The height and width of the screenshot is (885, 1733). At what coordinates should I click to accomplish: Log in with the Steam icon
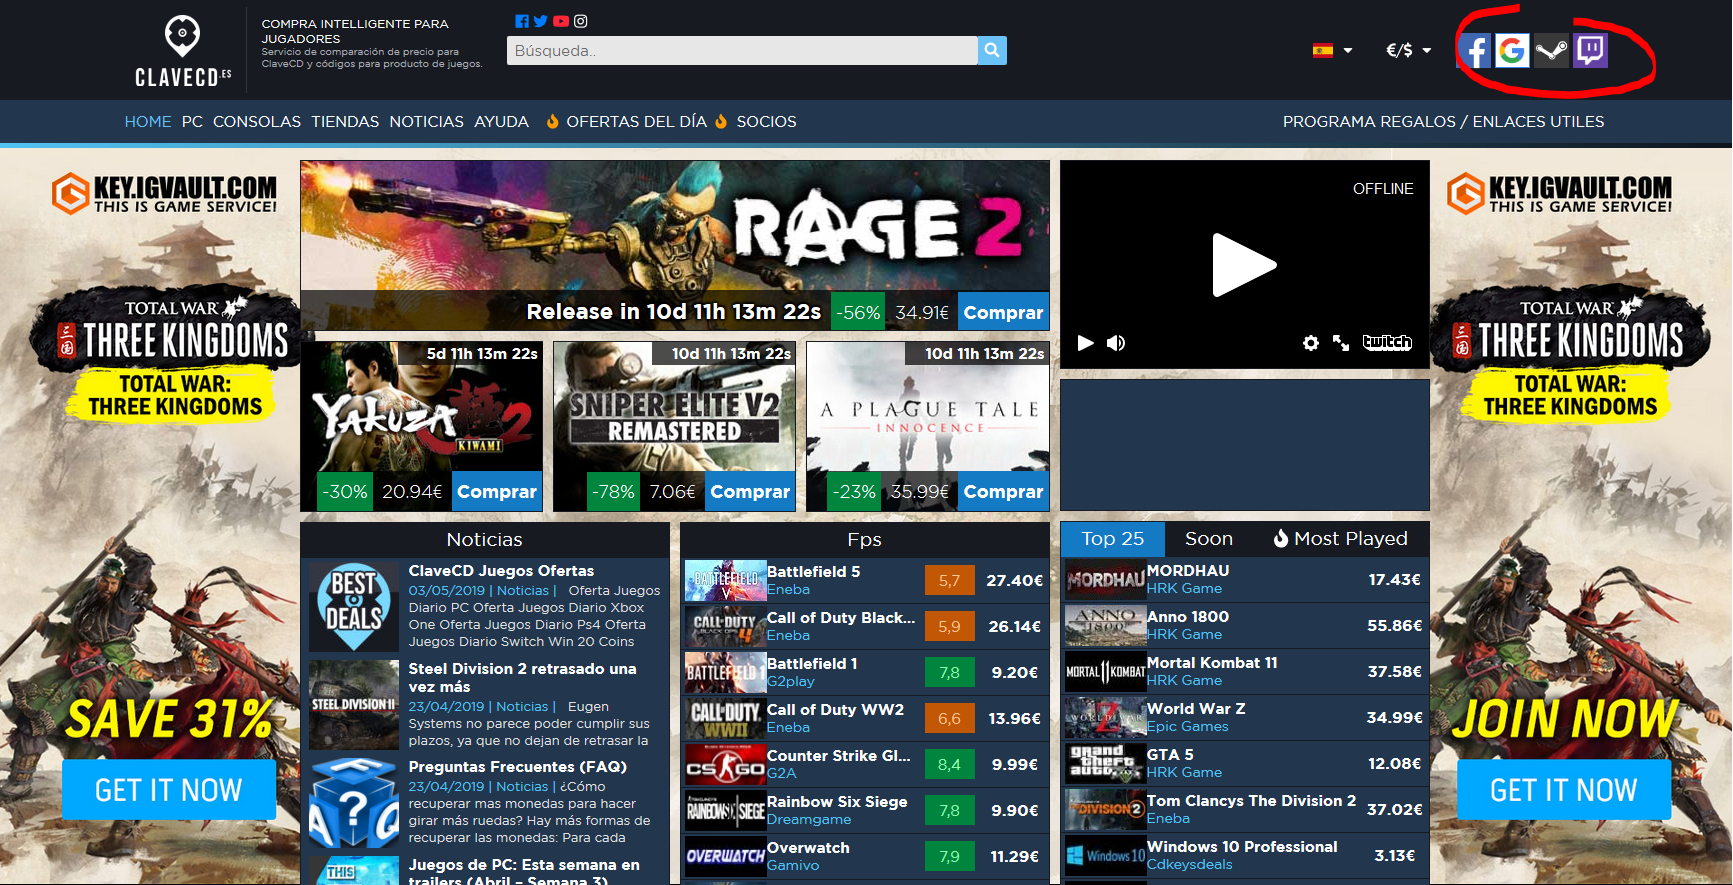click(1551, 50)
